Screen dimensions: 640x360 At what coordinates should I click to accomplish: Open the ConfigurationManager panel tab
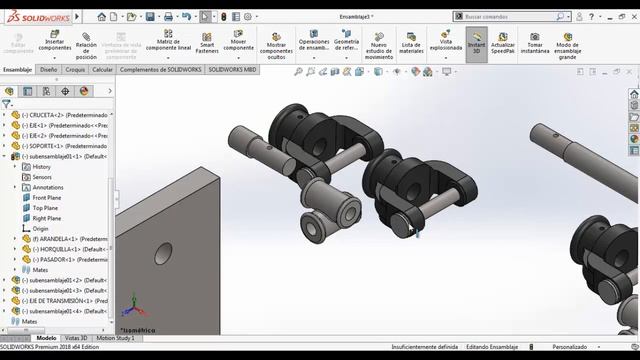tap(46, 91)
